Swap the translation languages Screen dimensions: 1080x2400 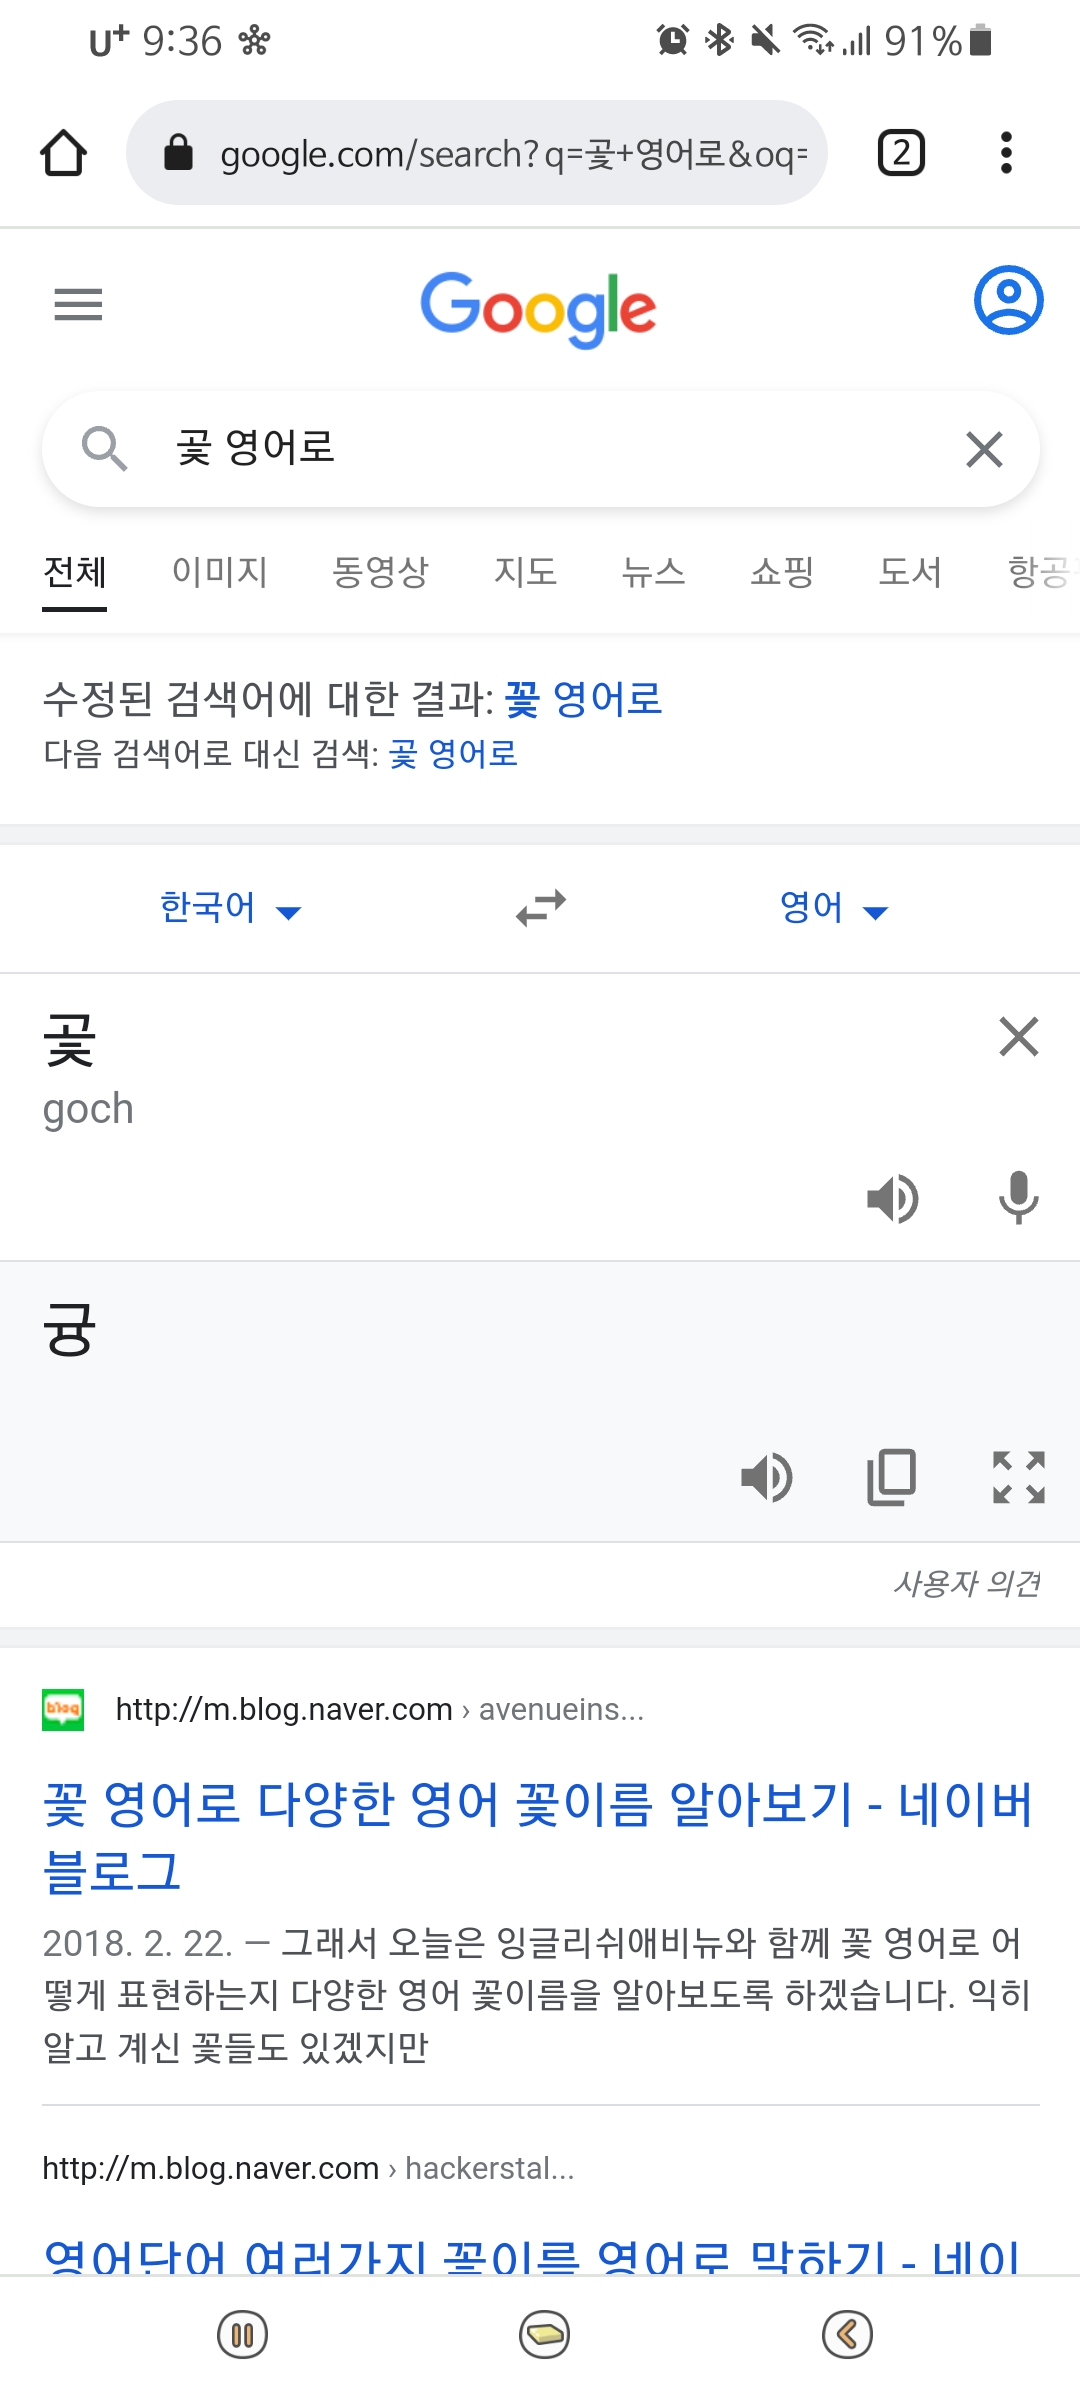[541, 908]
